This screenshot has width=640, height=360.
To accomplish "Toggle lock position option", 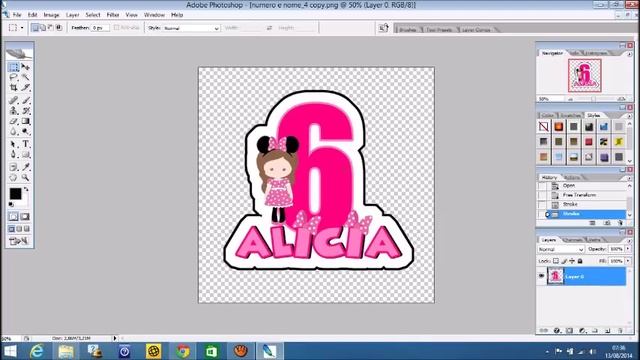I will [x=572, y=261].
